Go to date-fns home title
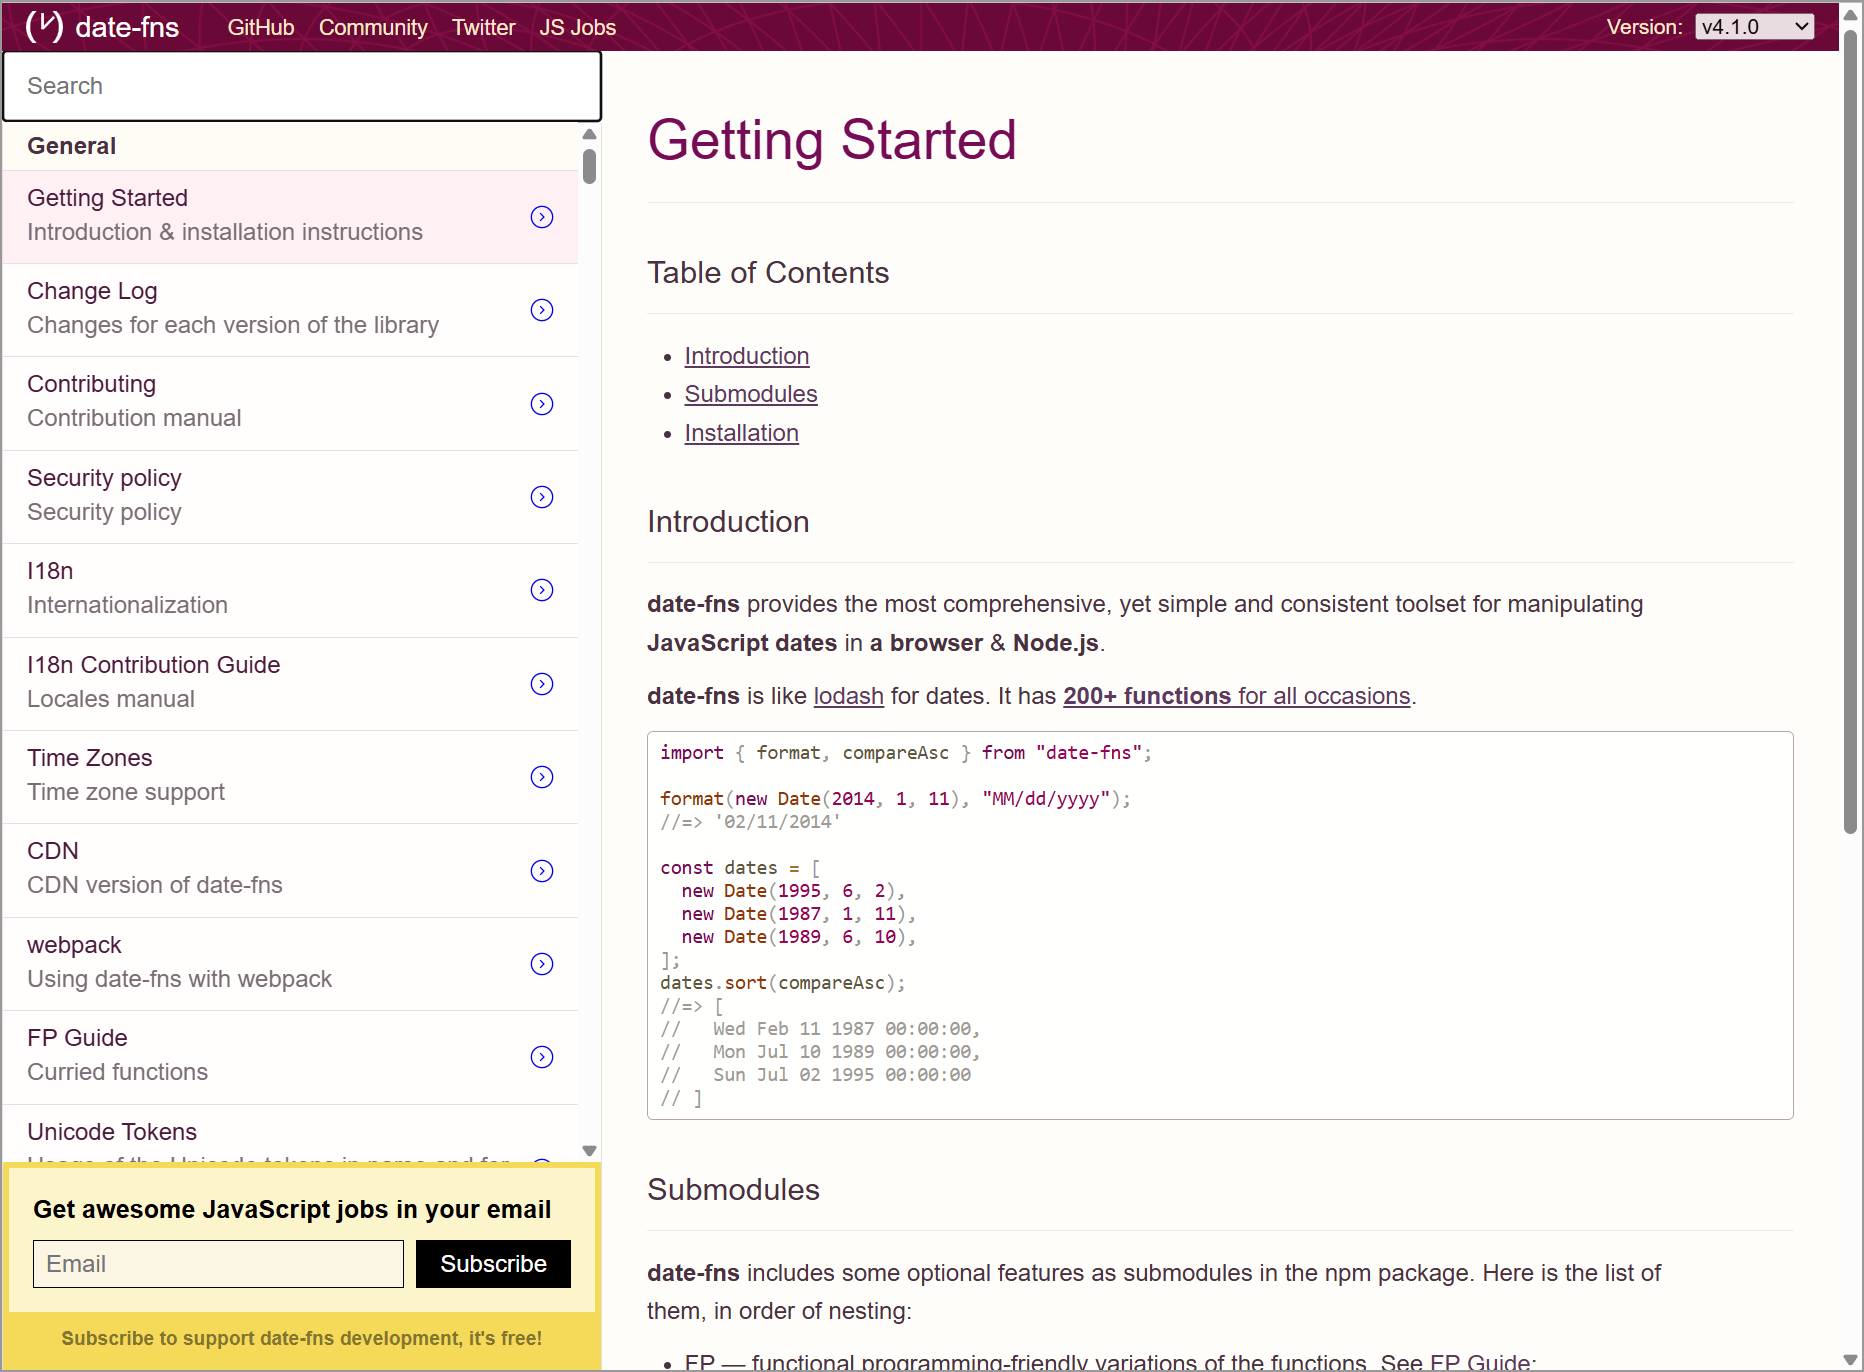 [x=127, y=27]
